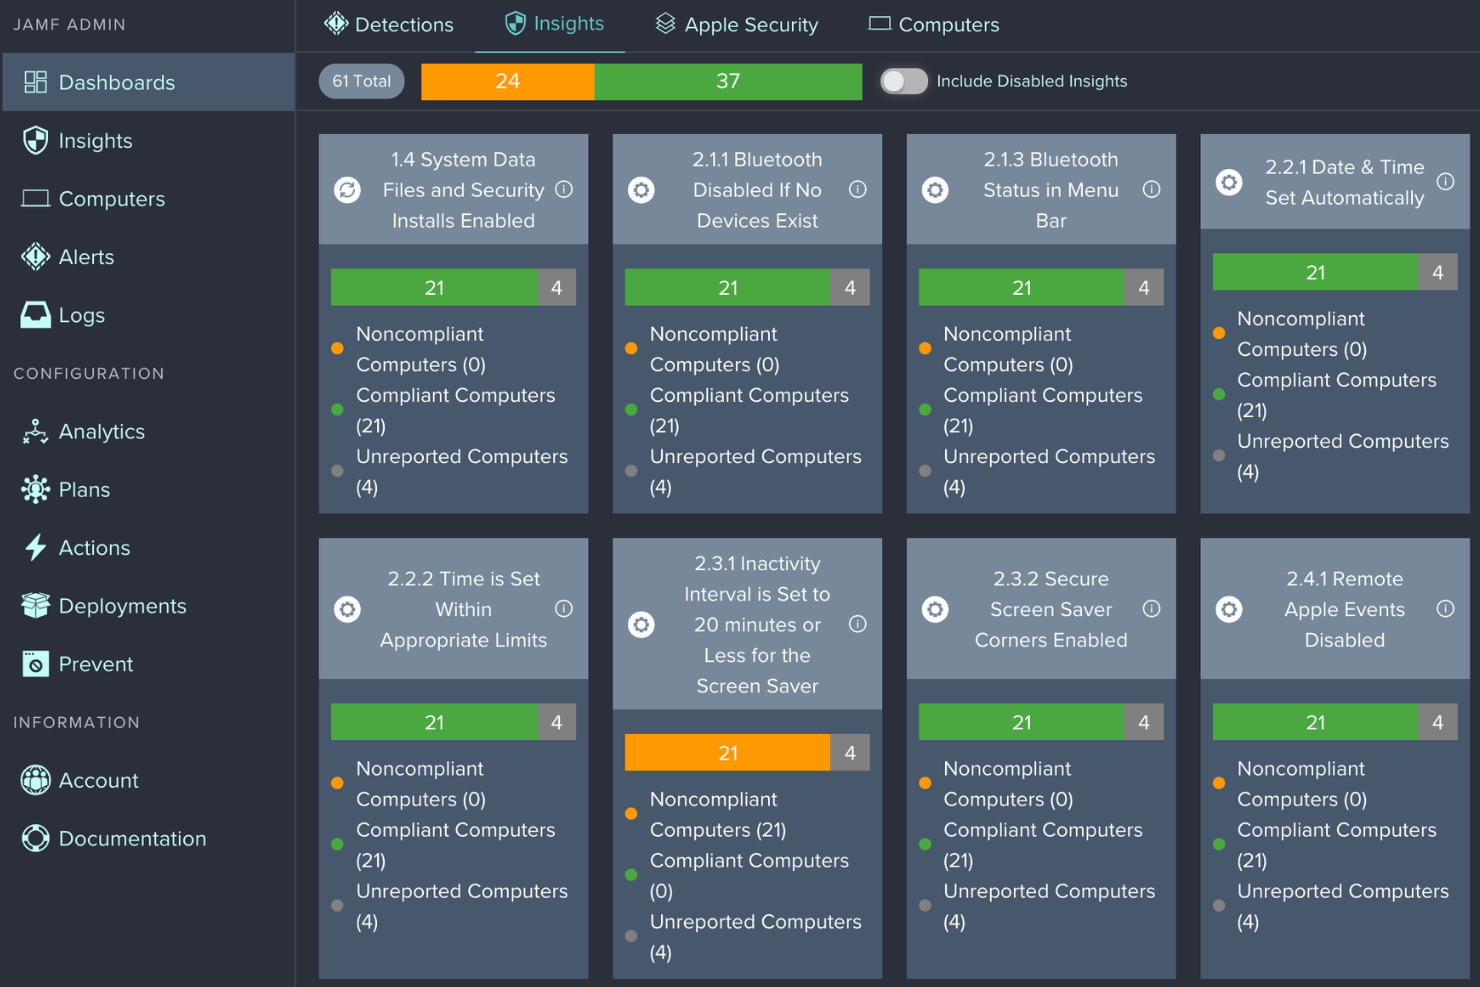This screenshot has width=1480, height=987.
Task: Click green 21 bar on 2.2.1 Date & Time card
Action: tap(1315, 272)
